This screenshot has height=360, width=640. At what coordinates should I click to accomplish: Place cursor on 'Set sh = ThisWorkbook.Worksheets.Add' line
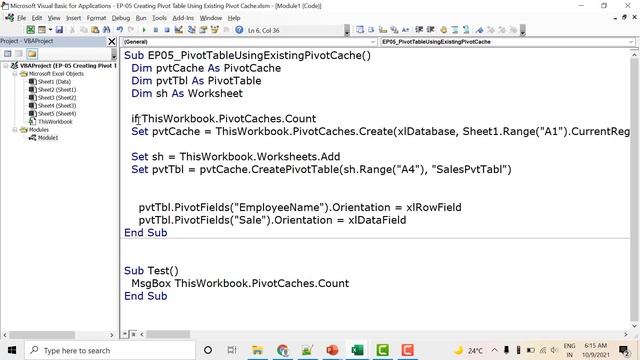tap(236, 157)
